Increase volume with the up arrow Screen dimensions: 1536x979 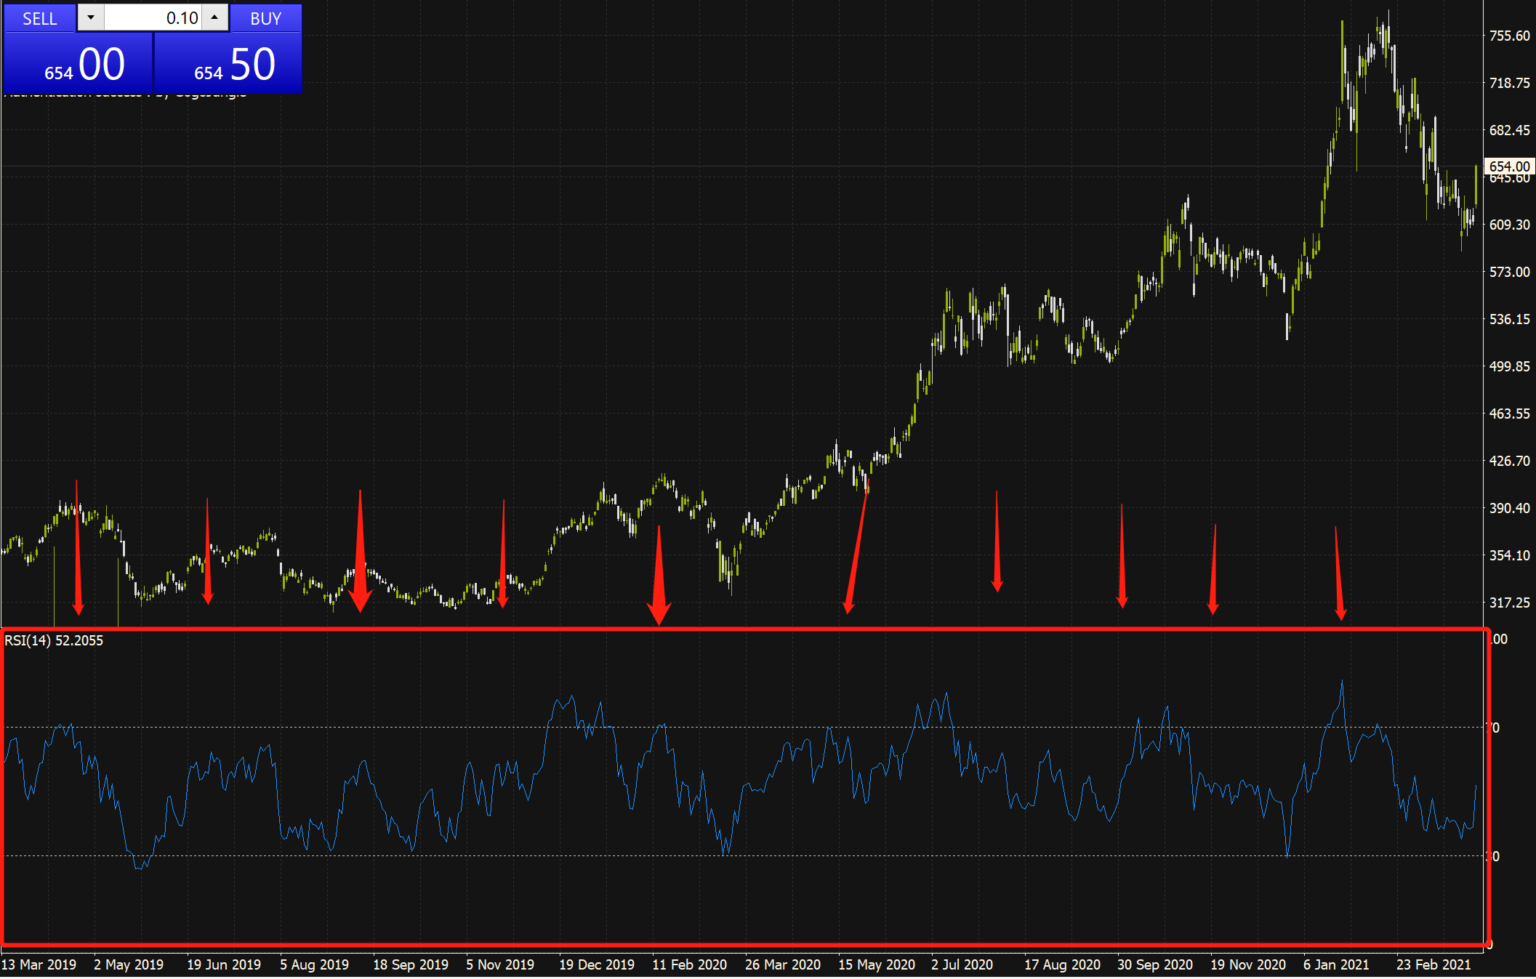coord(215,18)
